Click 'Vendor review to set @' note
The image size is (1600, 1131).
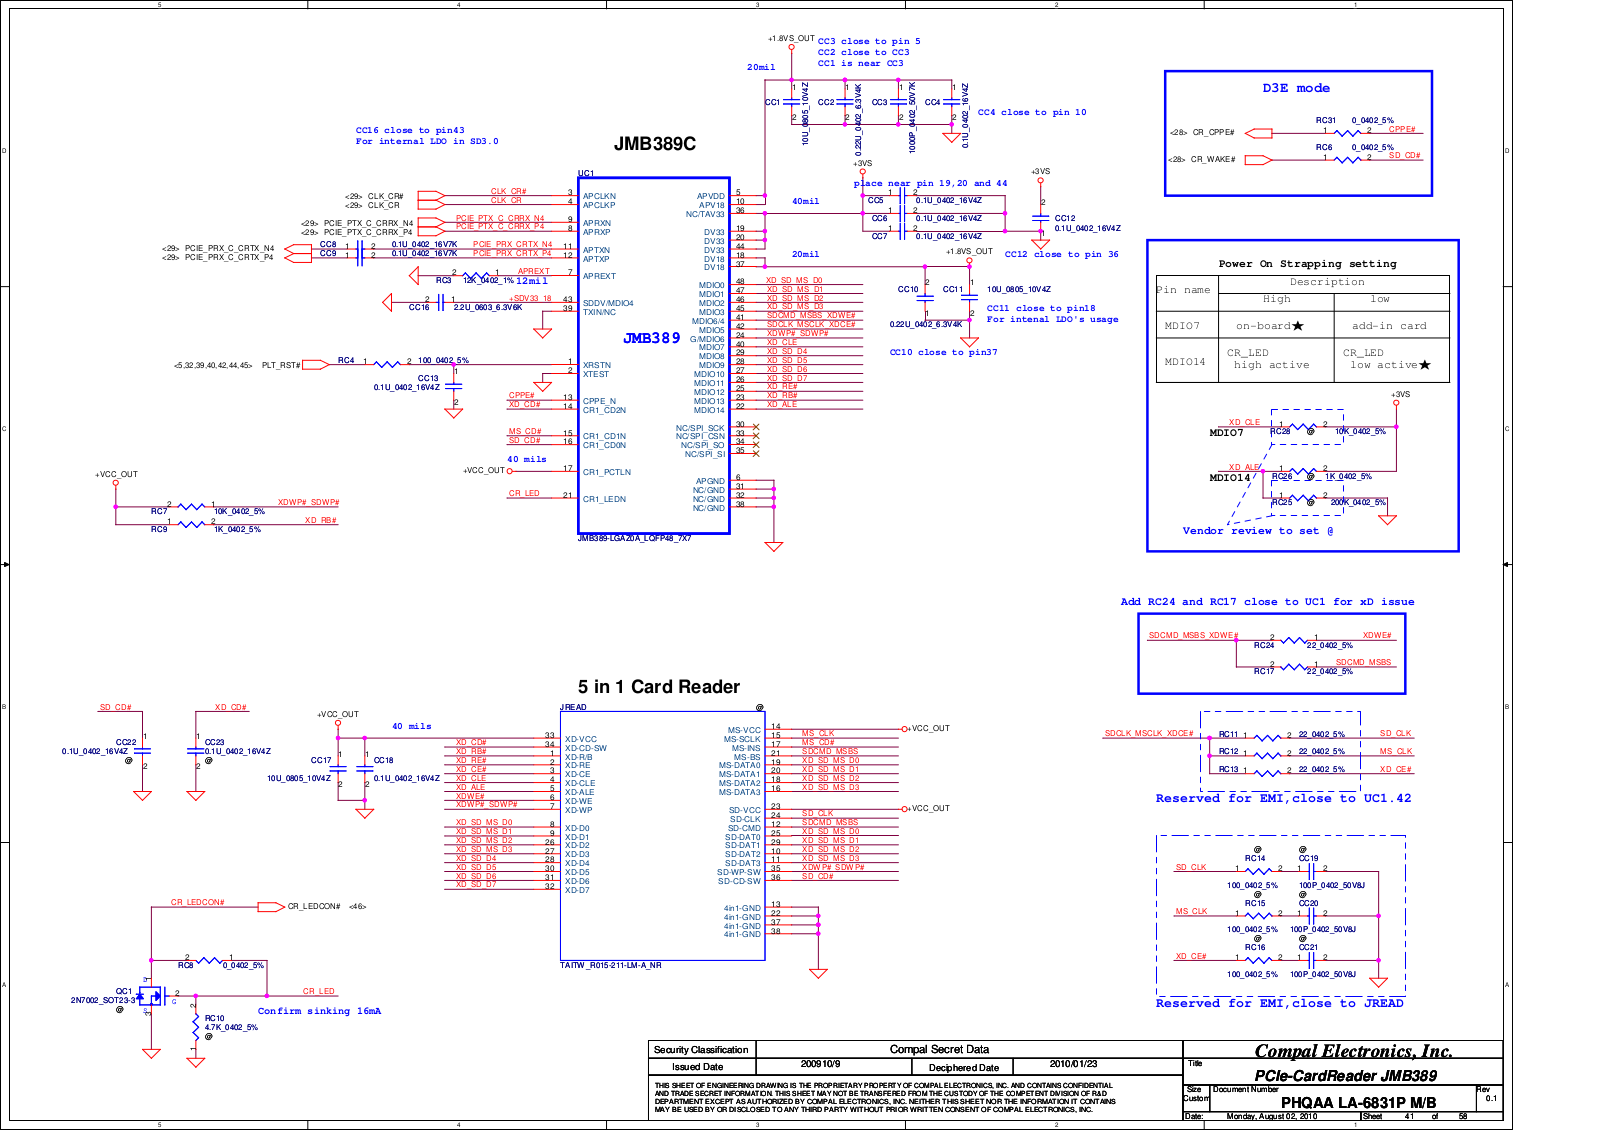pos(1257,531)
